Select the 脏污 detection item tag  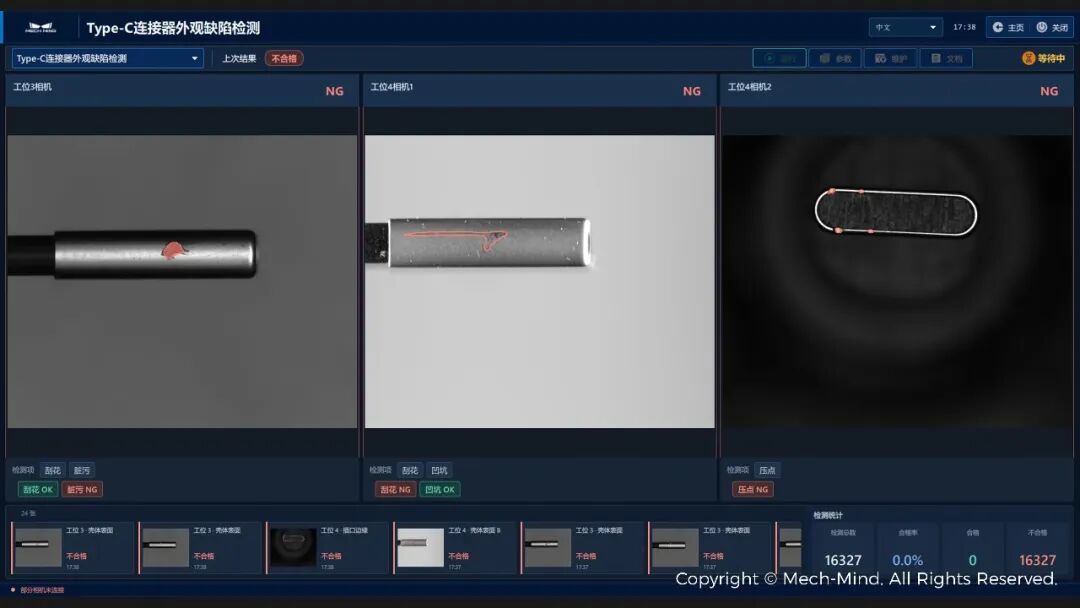click(82, 470)
